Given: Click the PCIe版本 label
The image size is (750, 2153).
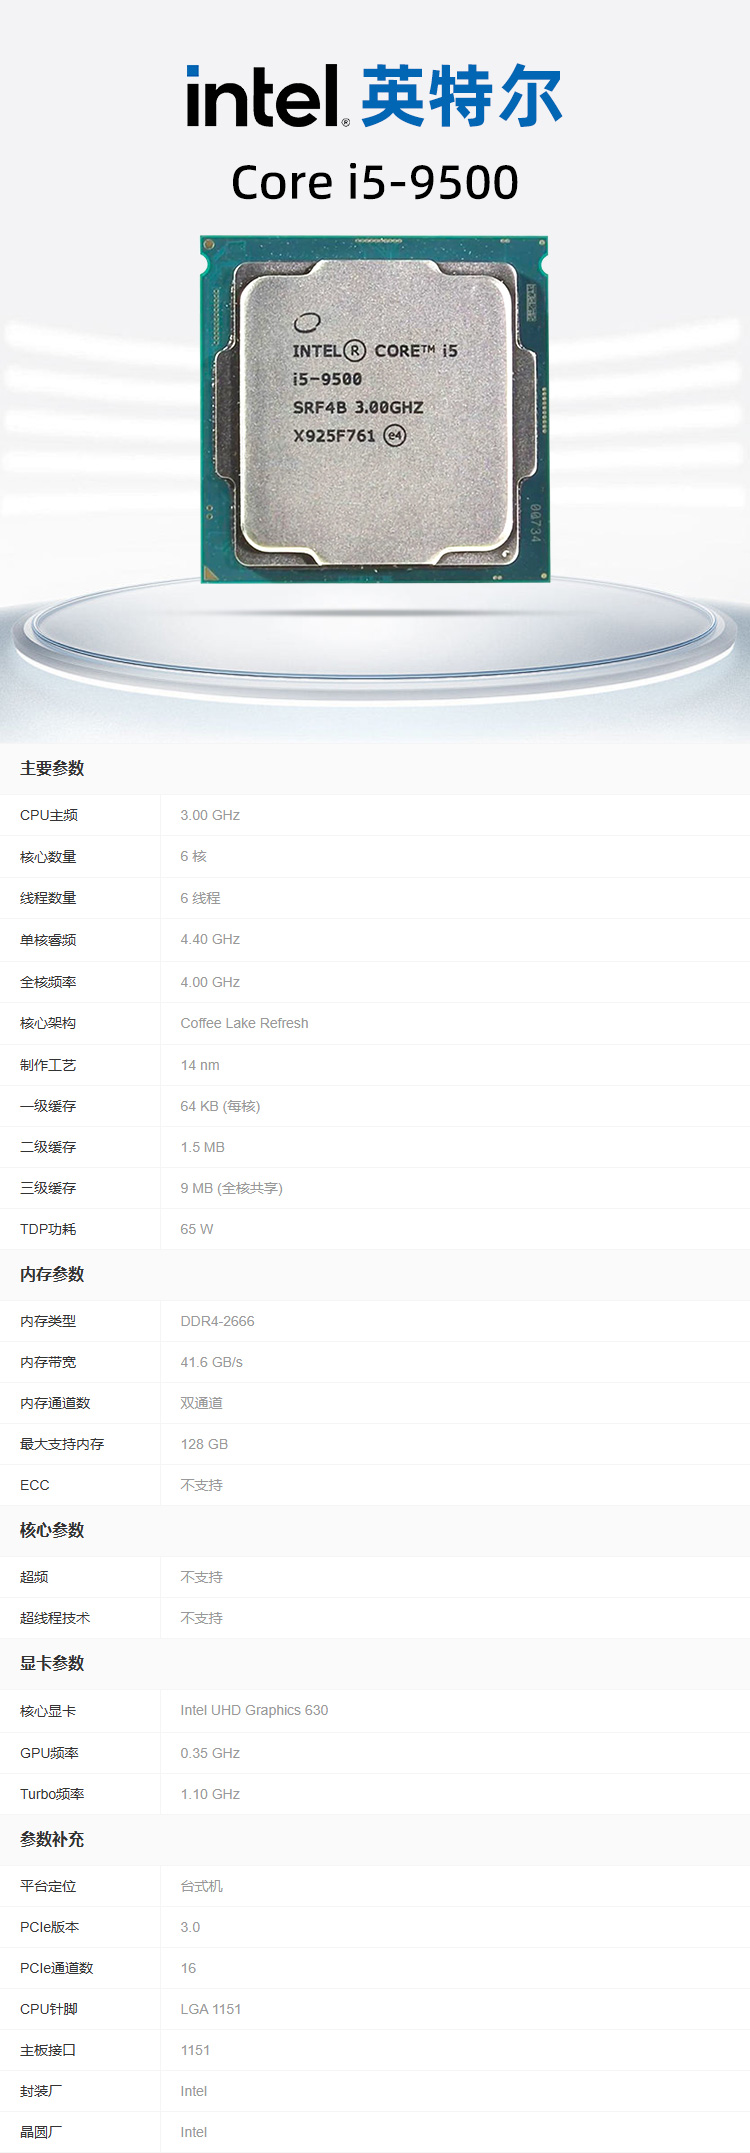Looking at the screenshot, I should (x=49, y=1927).
